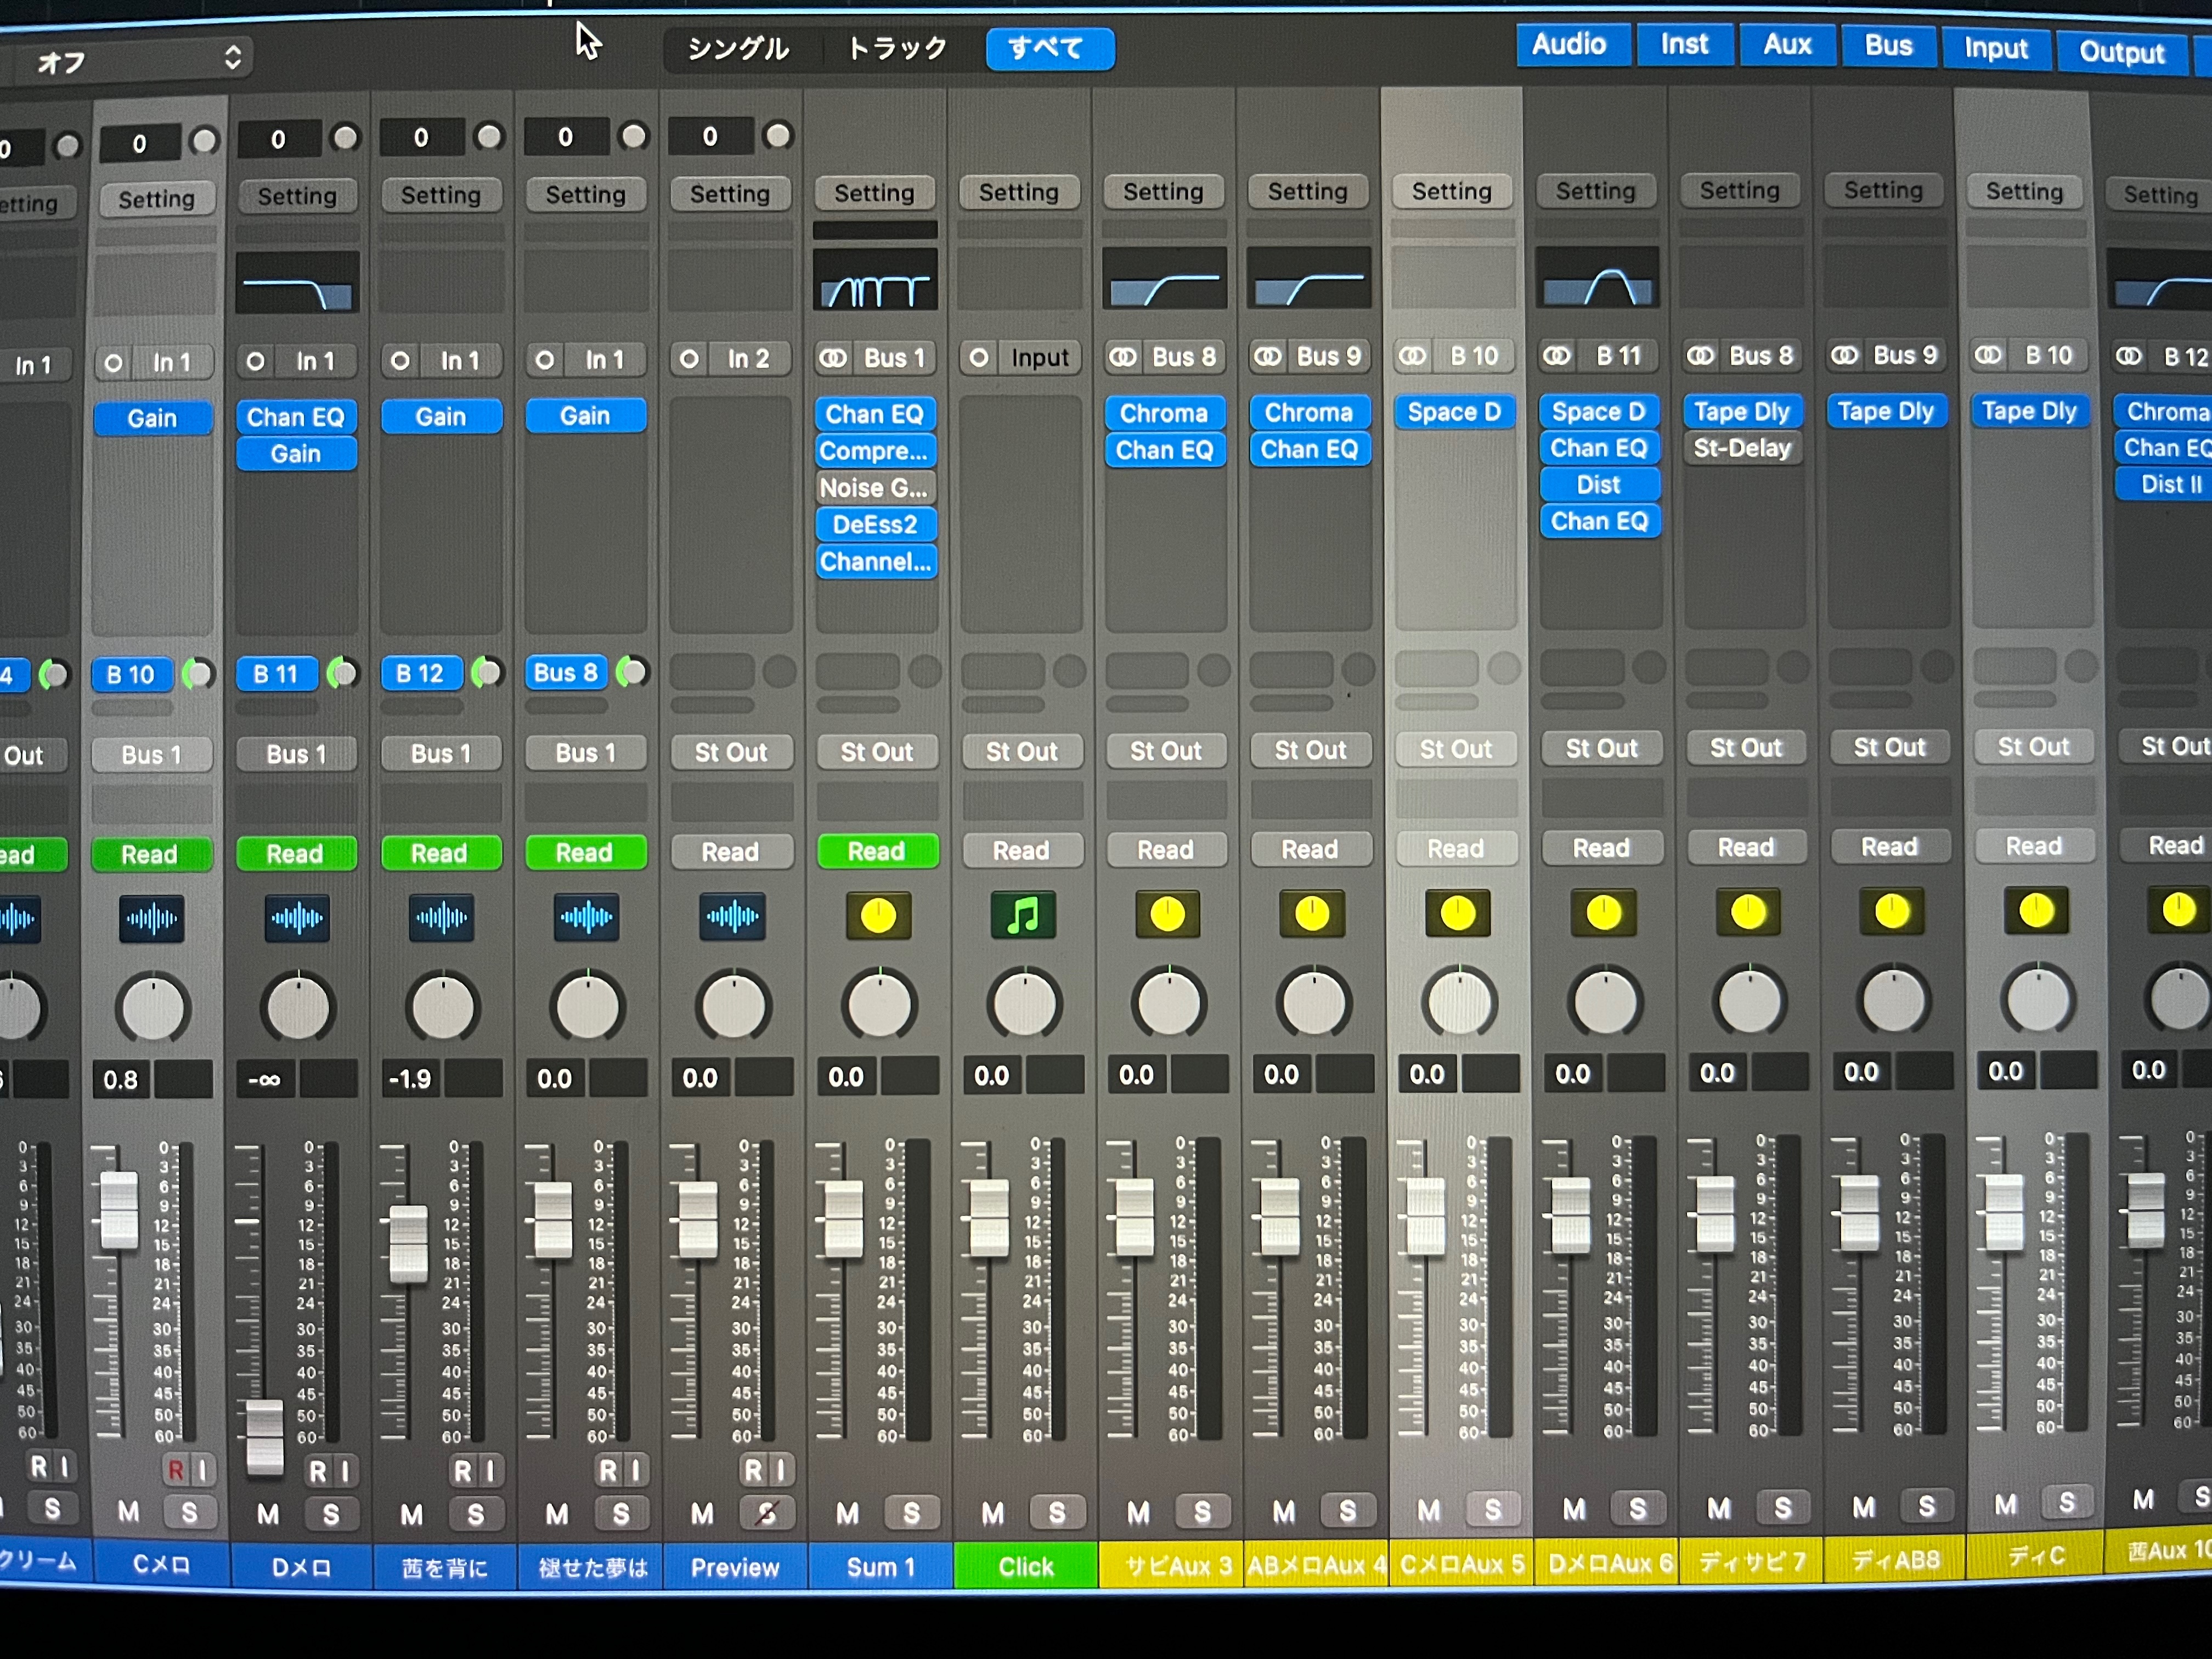The width and height of the screenshot is (2212, 1659).
Task: Toggle the Aux channel filter button
Action: pyautogui.click(x=1786, y=45)
